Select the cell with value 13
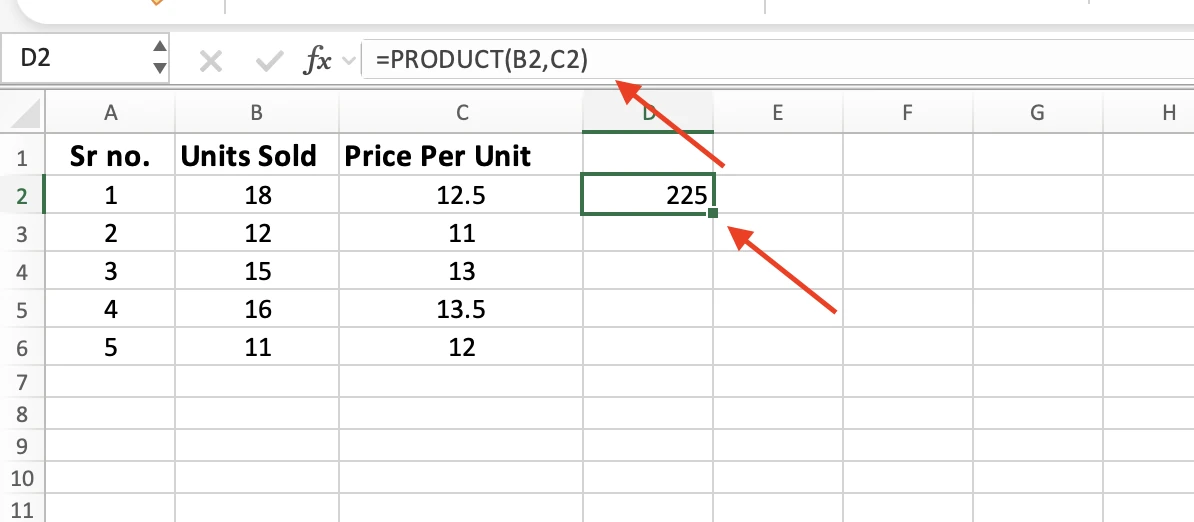Viewport: 1194px width, 522px height. [461, 271]
